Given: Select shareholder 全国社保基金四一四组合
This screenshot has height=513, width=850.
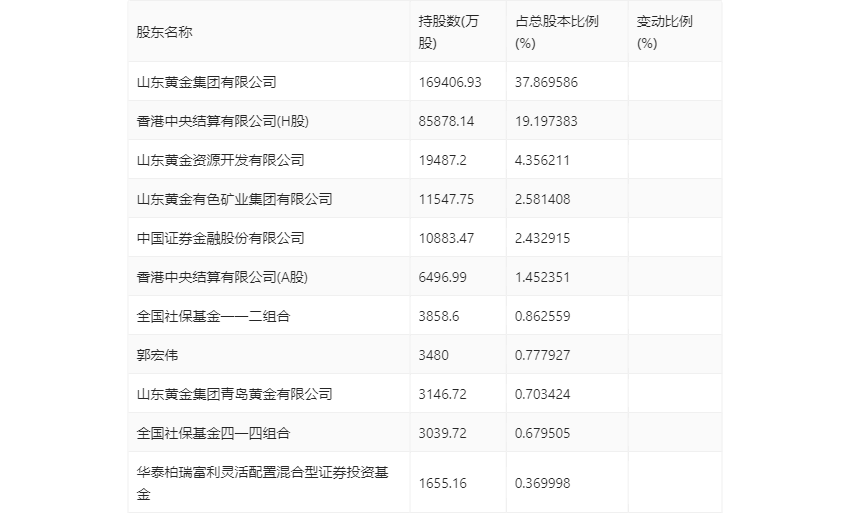Looking at the screenshot, I should [x=213, y=433].
